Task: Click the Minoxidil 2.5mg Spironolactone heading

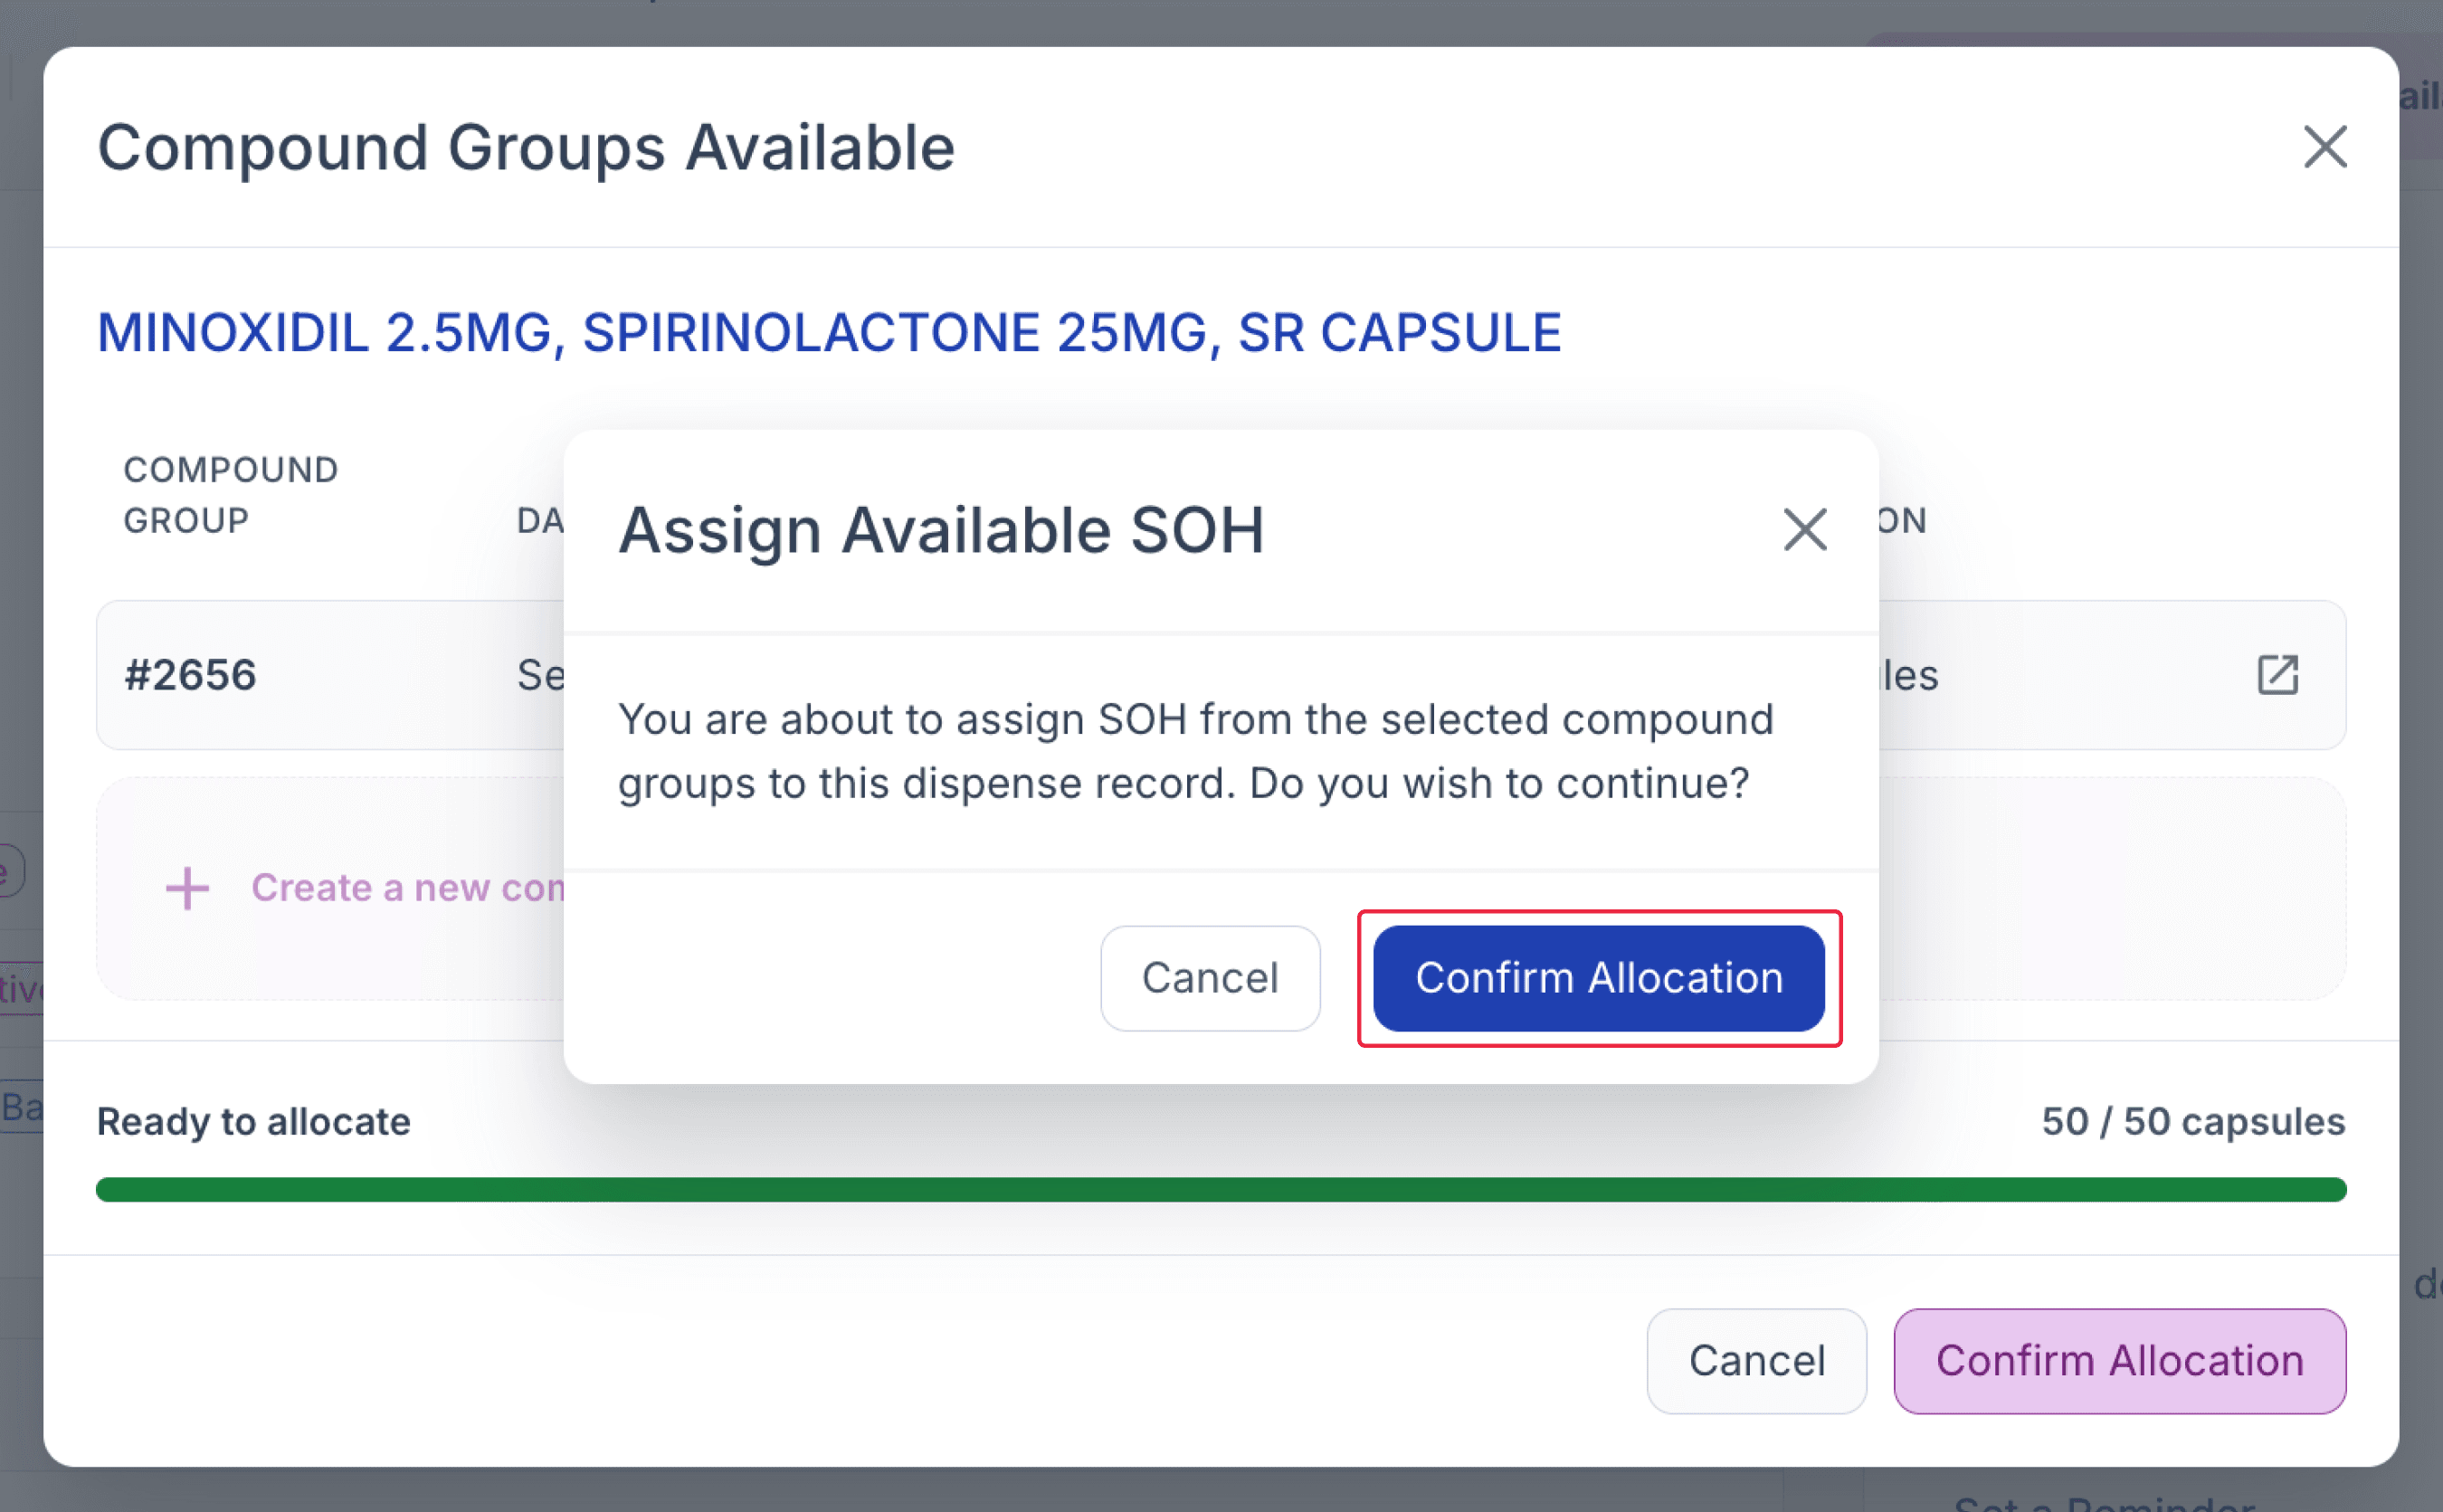Action: tap(828, 333)
